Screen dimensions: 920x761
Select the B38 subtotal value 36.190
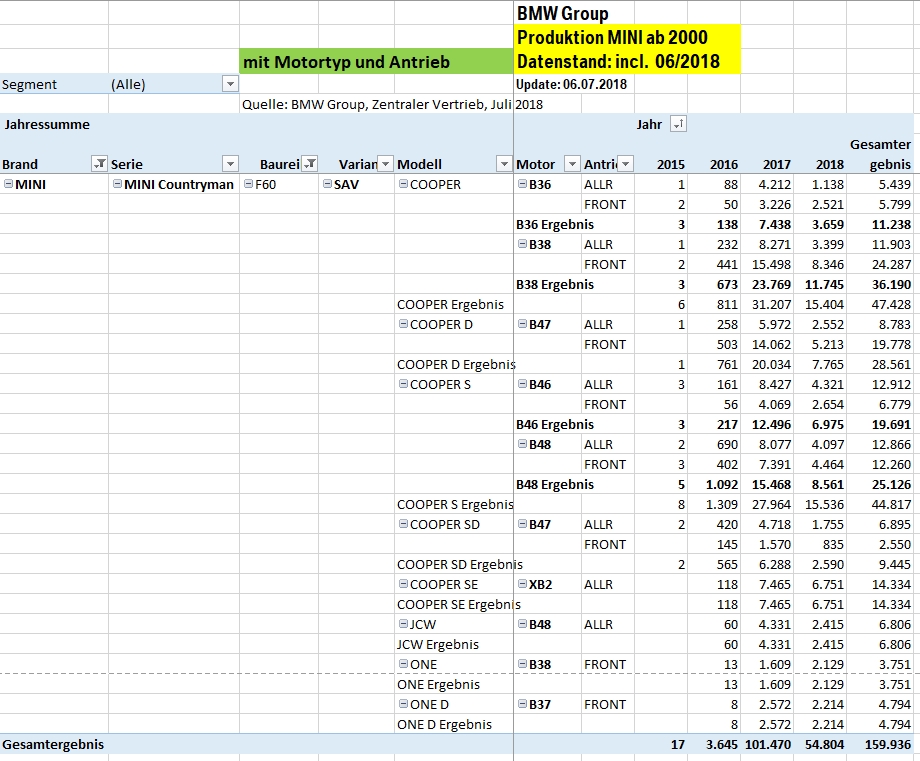[x=891, y=284]
